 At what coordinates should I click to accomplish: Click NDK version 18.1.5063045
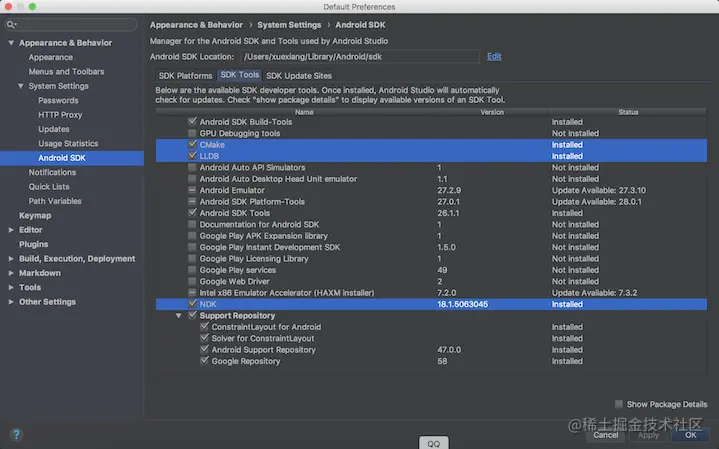(462, 304)
